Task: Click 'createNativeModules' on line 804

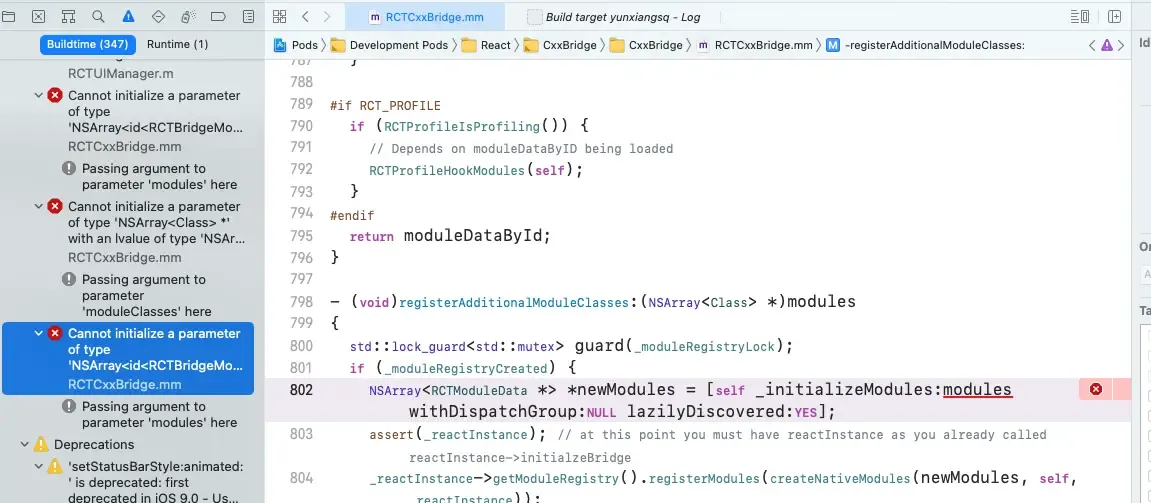Action: [839, 479]
